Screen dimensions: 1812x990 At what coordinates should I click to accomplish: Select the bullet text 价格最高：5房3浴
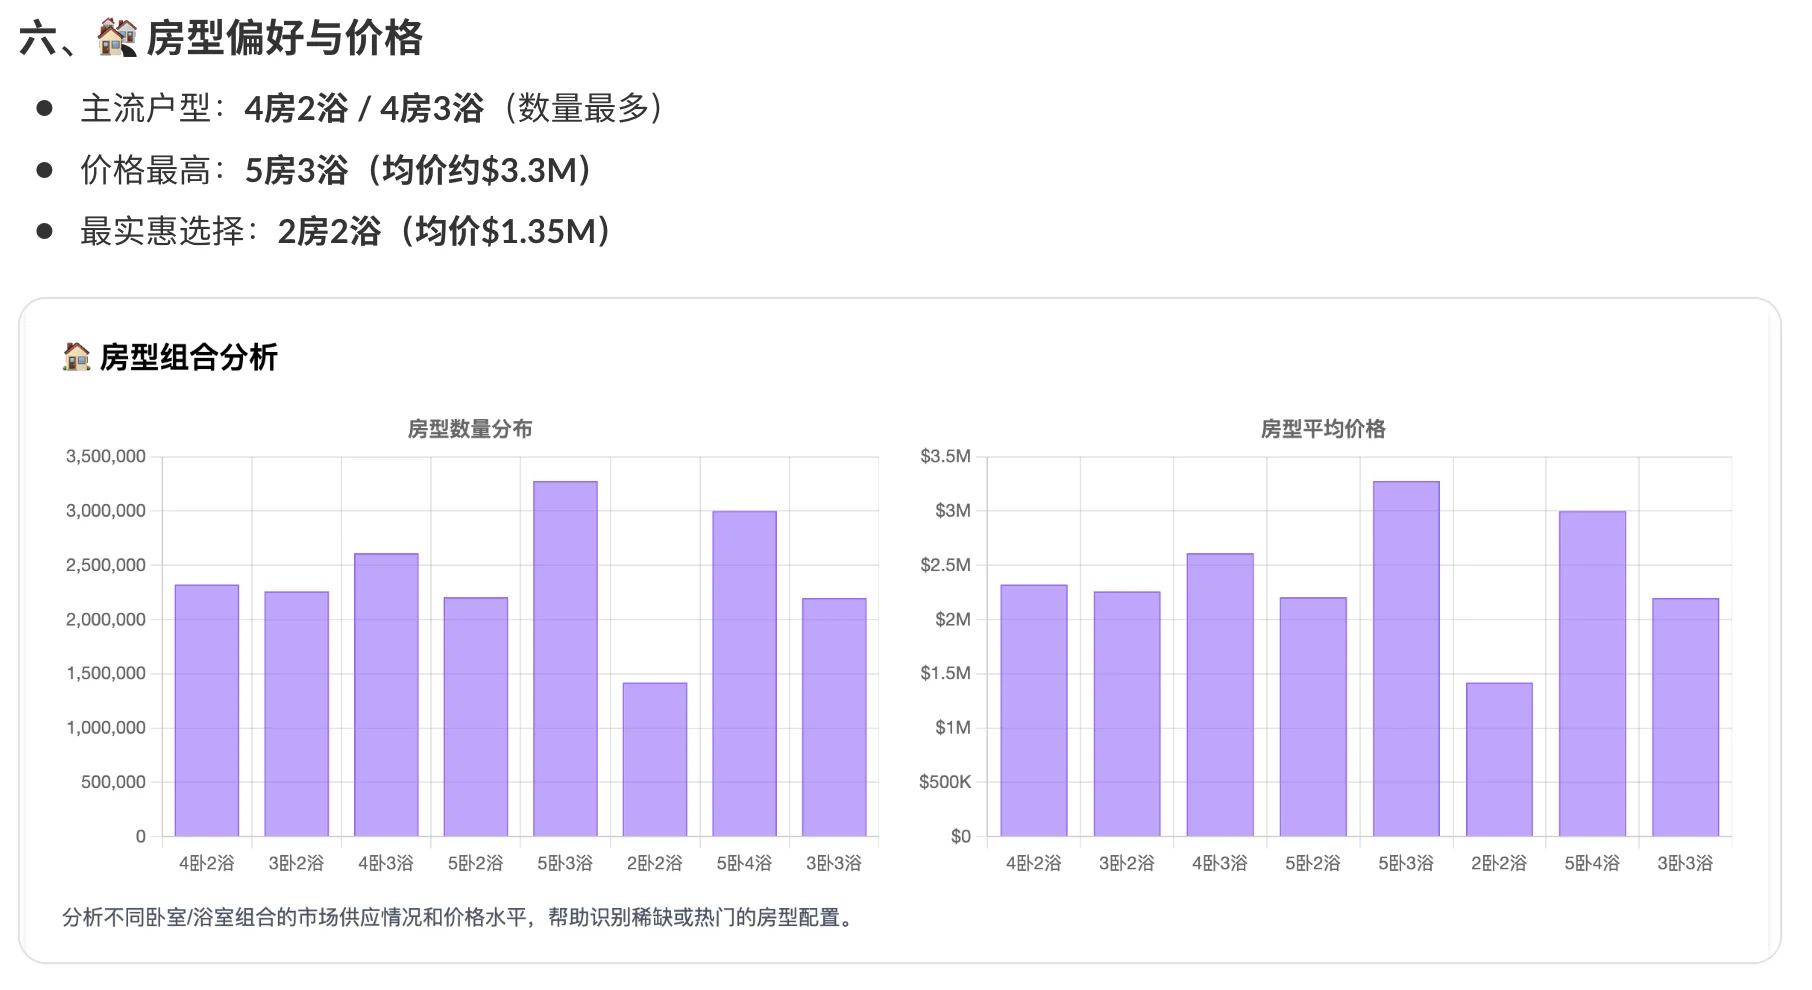(214, 170)
